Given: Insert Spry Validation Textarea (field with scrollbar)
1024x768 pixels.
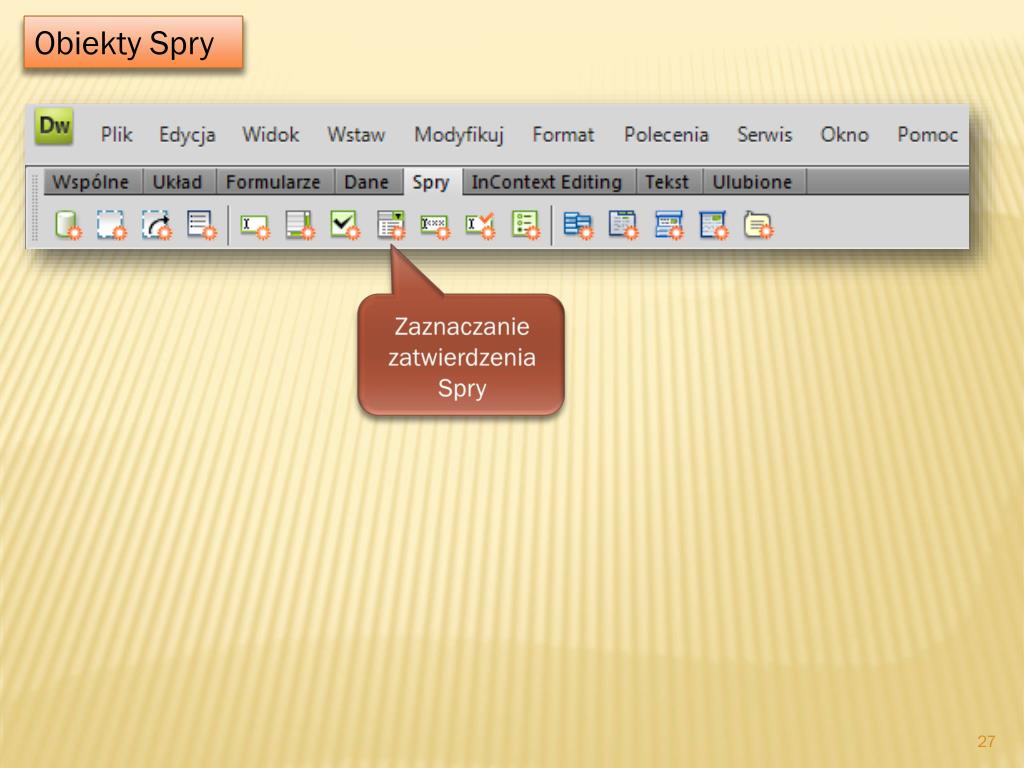Looking at the screenshot, I should (x=300, y=225).
